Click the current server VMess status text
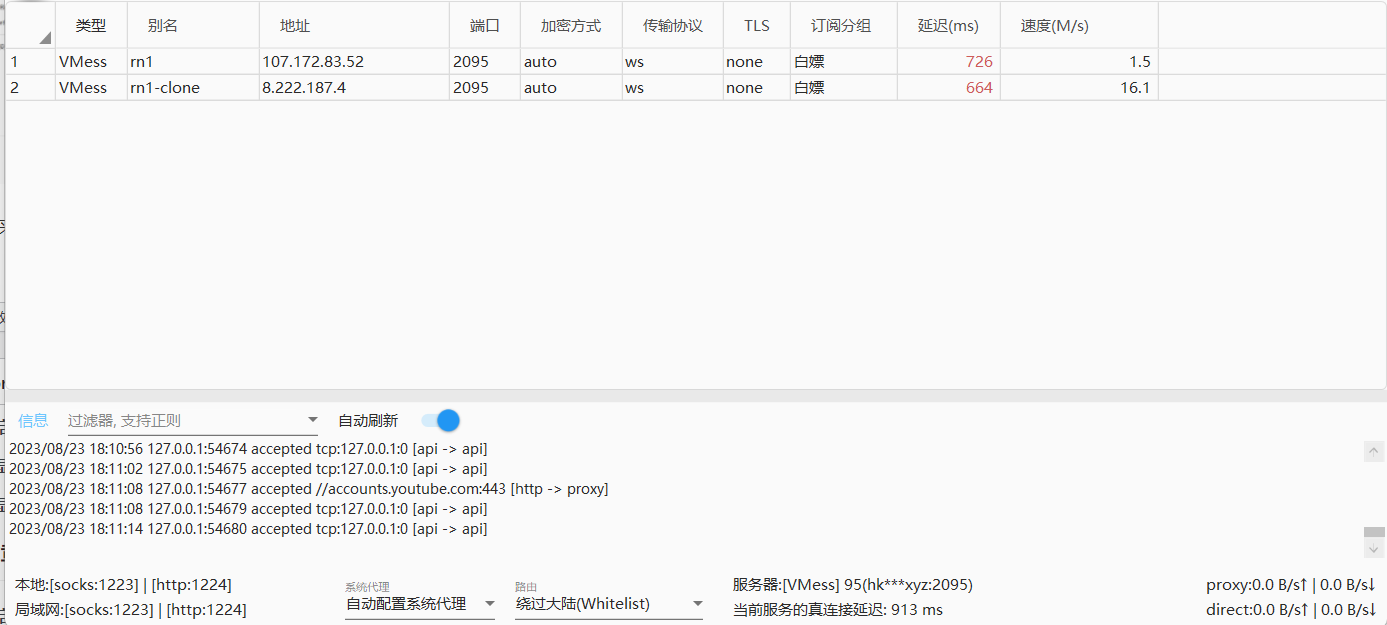This screenshot has height=625, width=1387. 852,585
